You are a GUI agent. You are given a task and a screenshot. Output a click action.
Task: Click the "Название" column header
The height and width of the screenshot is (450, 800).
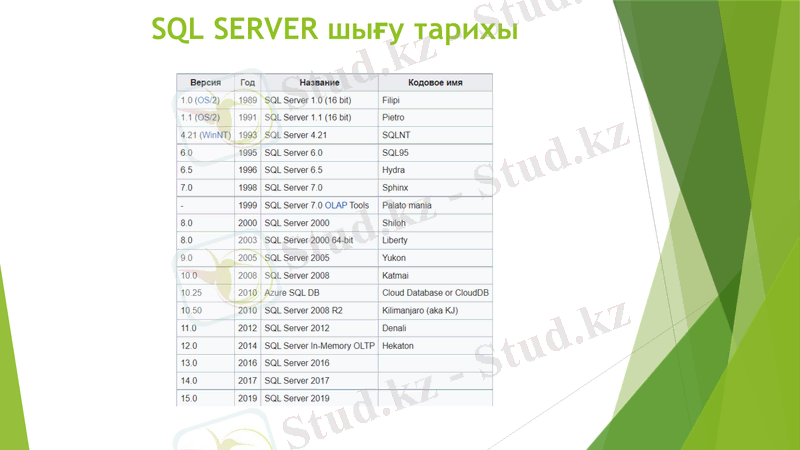(x=319, y=83)
